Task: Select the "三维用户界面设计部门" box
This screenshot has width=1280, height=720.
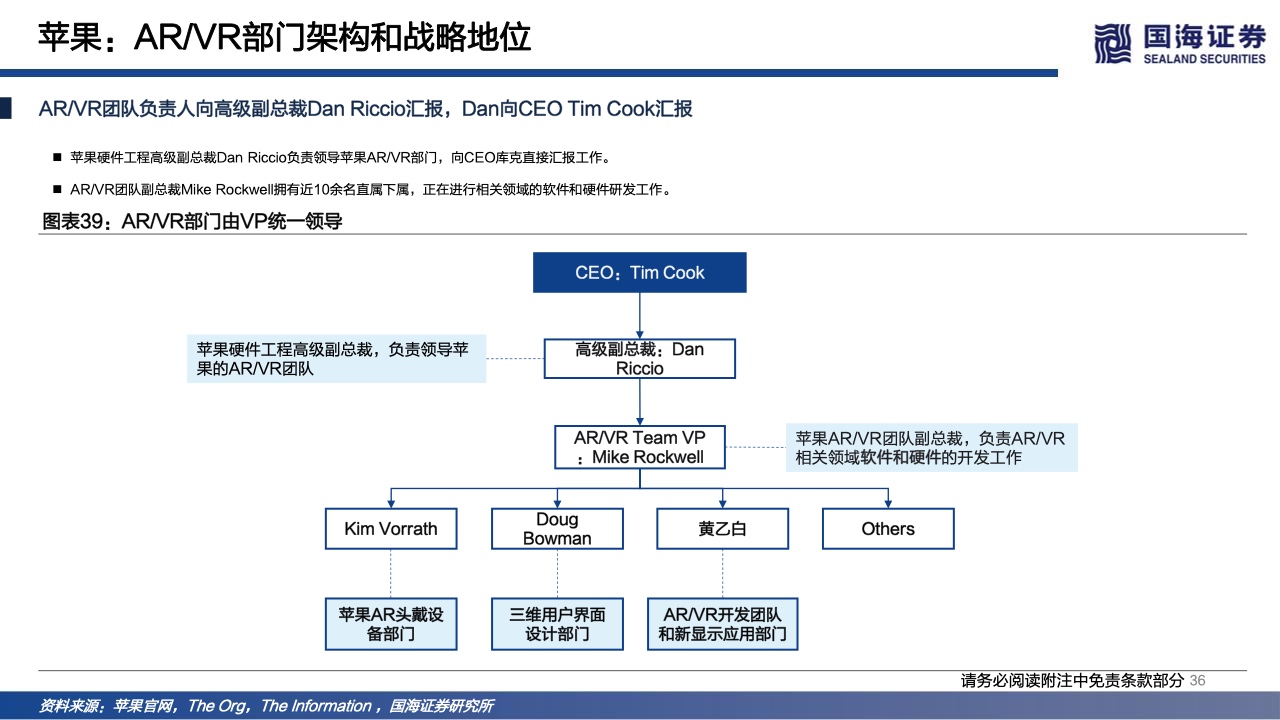Action: click(x=557, y=624)
